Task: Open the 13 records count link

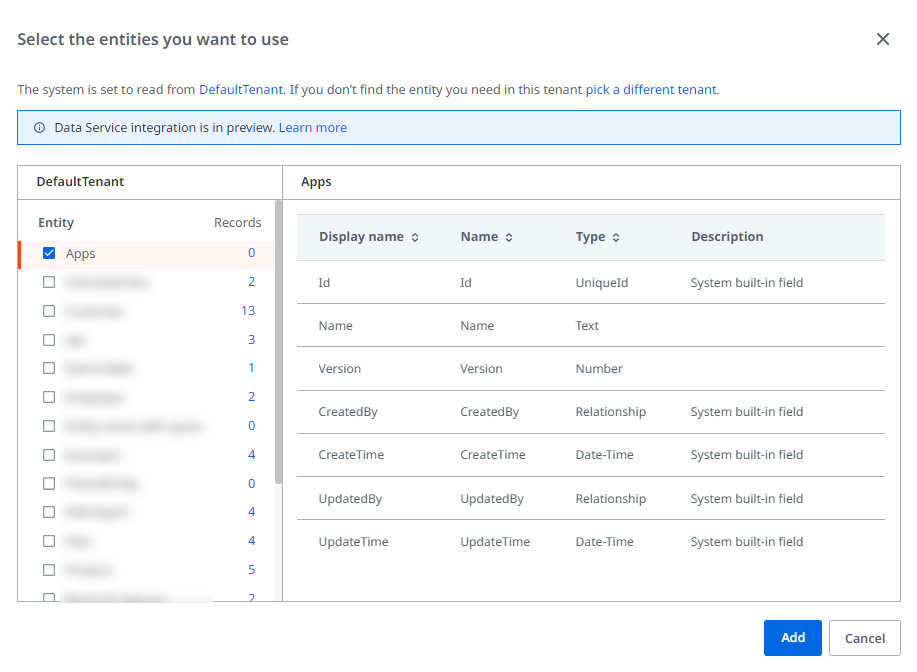Action: pos(248,311)
